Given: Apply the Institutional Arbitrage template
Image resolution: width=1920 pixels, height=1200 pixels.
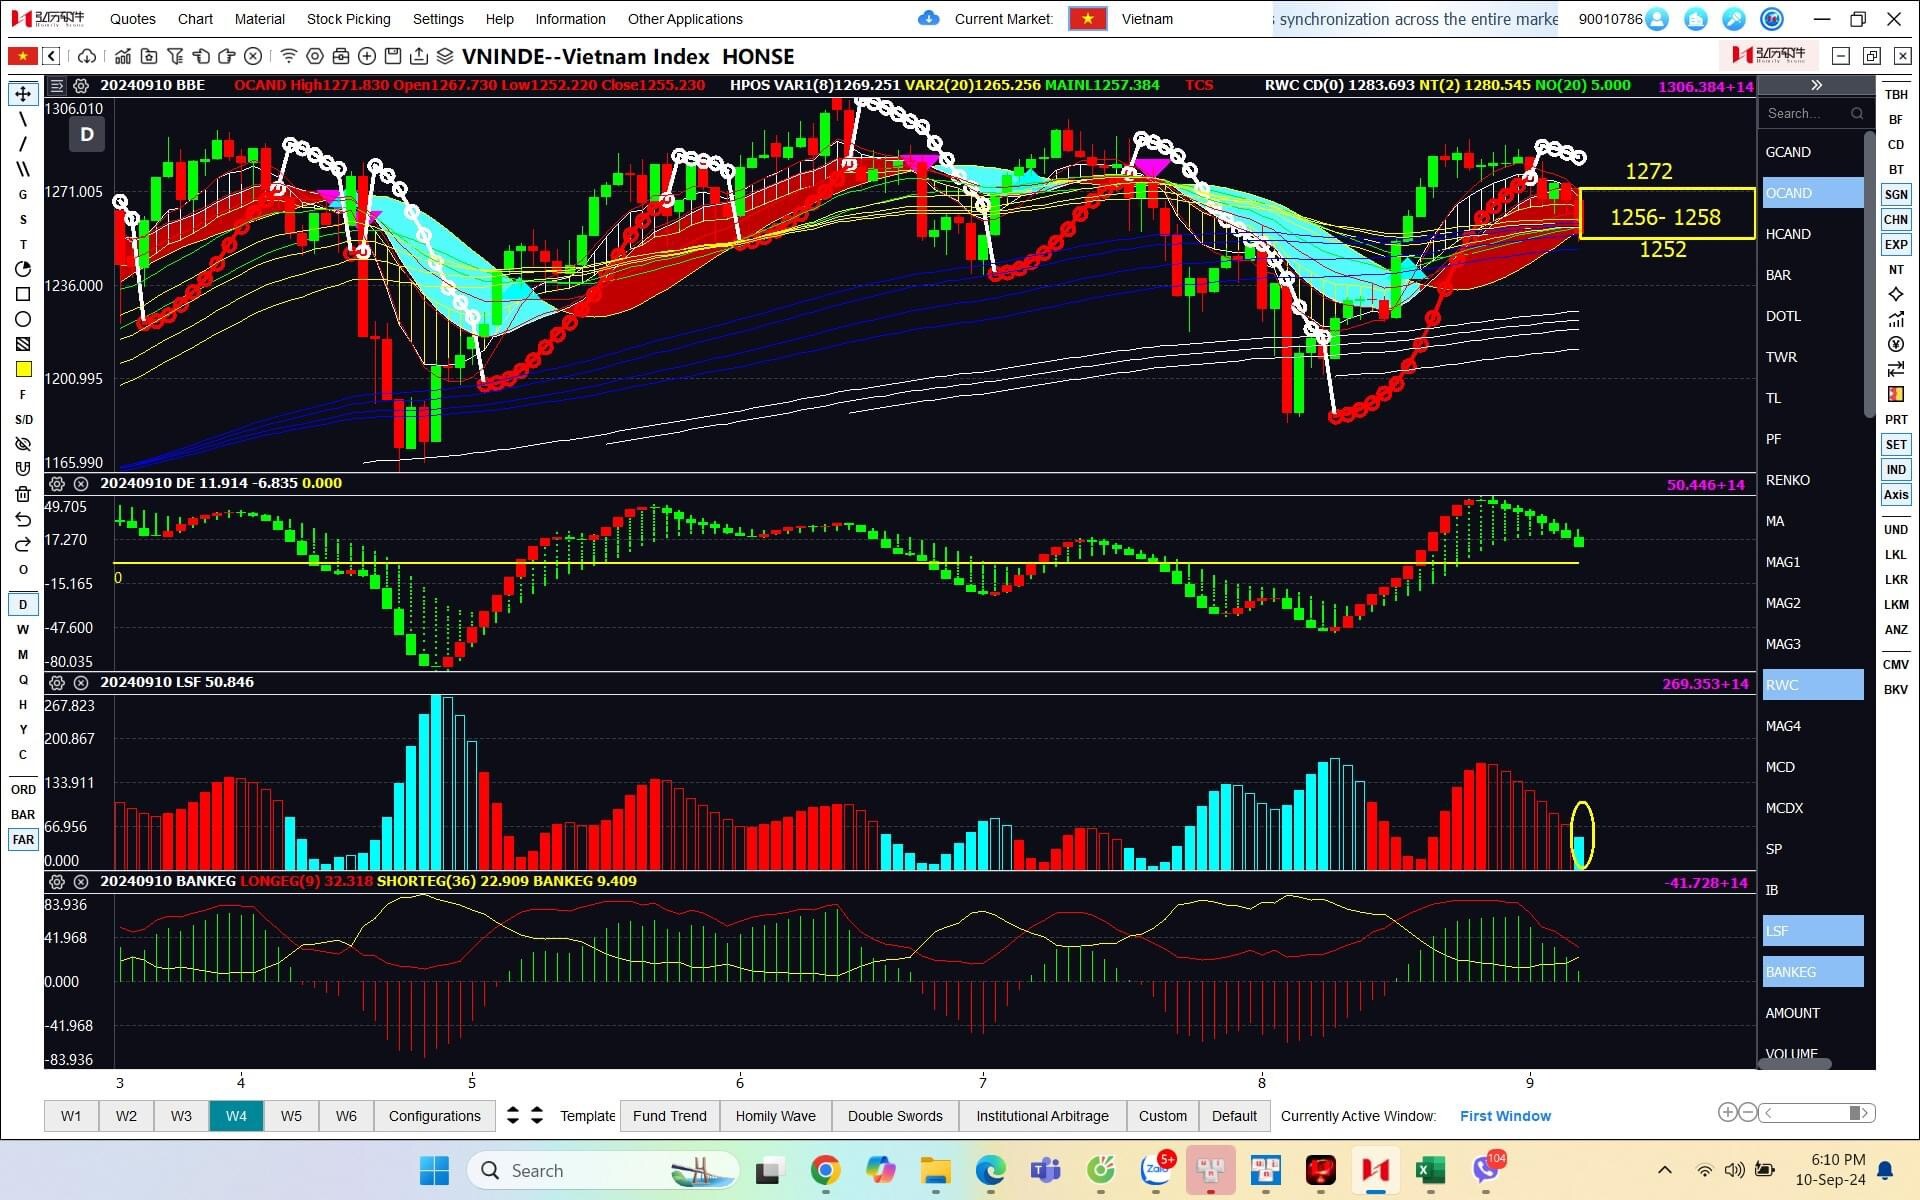Looking at the screenshot, I should coord(1043,1116).
